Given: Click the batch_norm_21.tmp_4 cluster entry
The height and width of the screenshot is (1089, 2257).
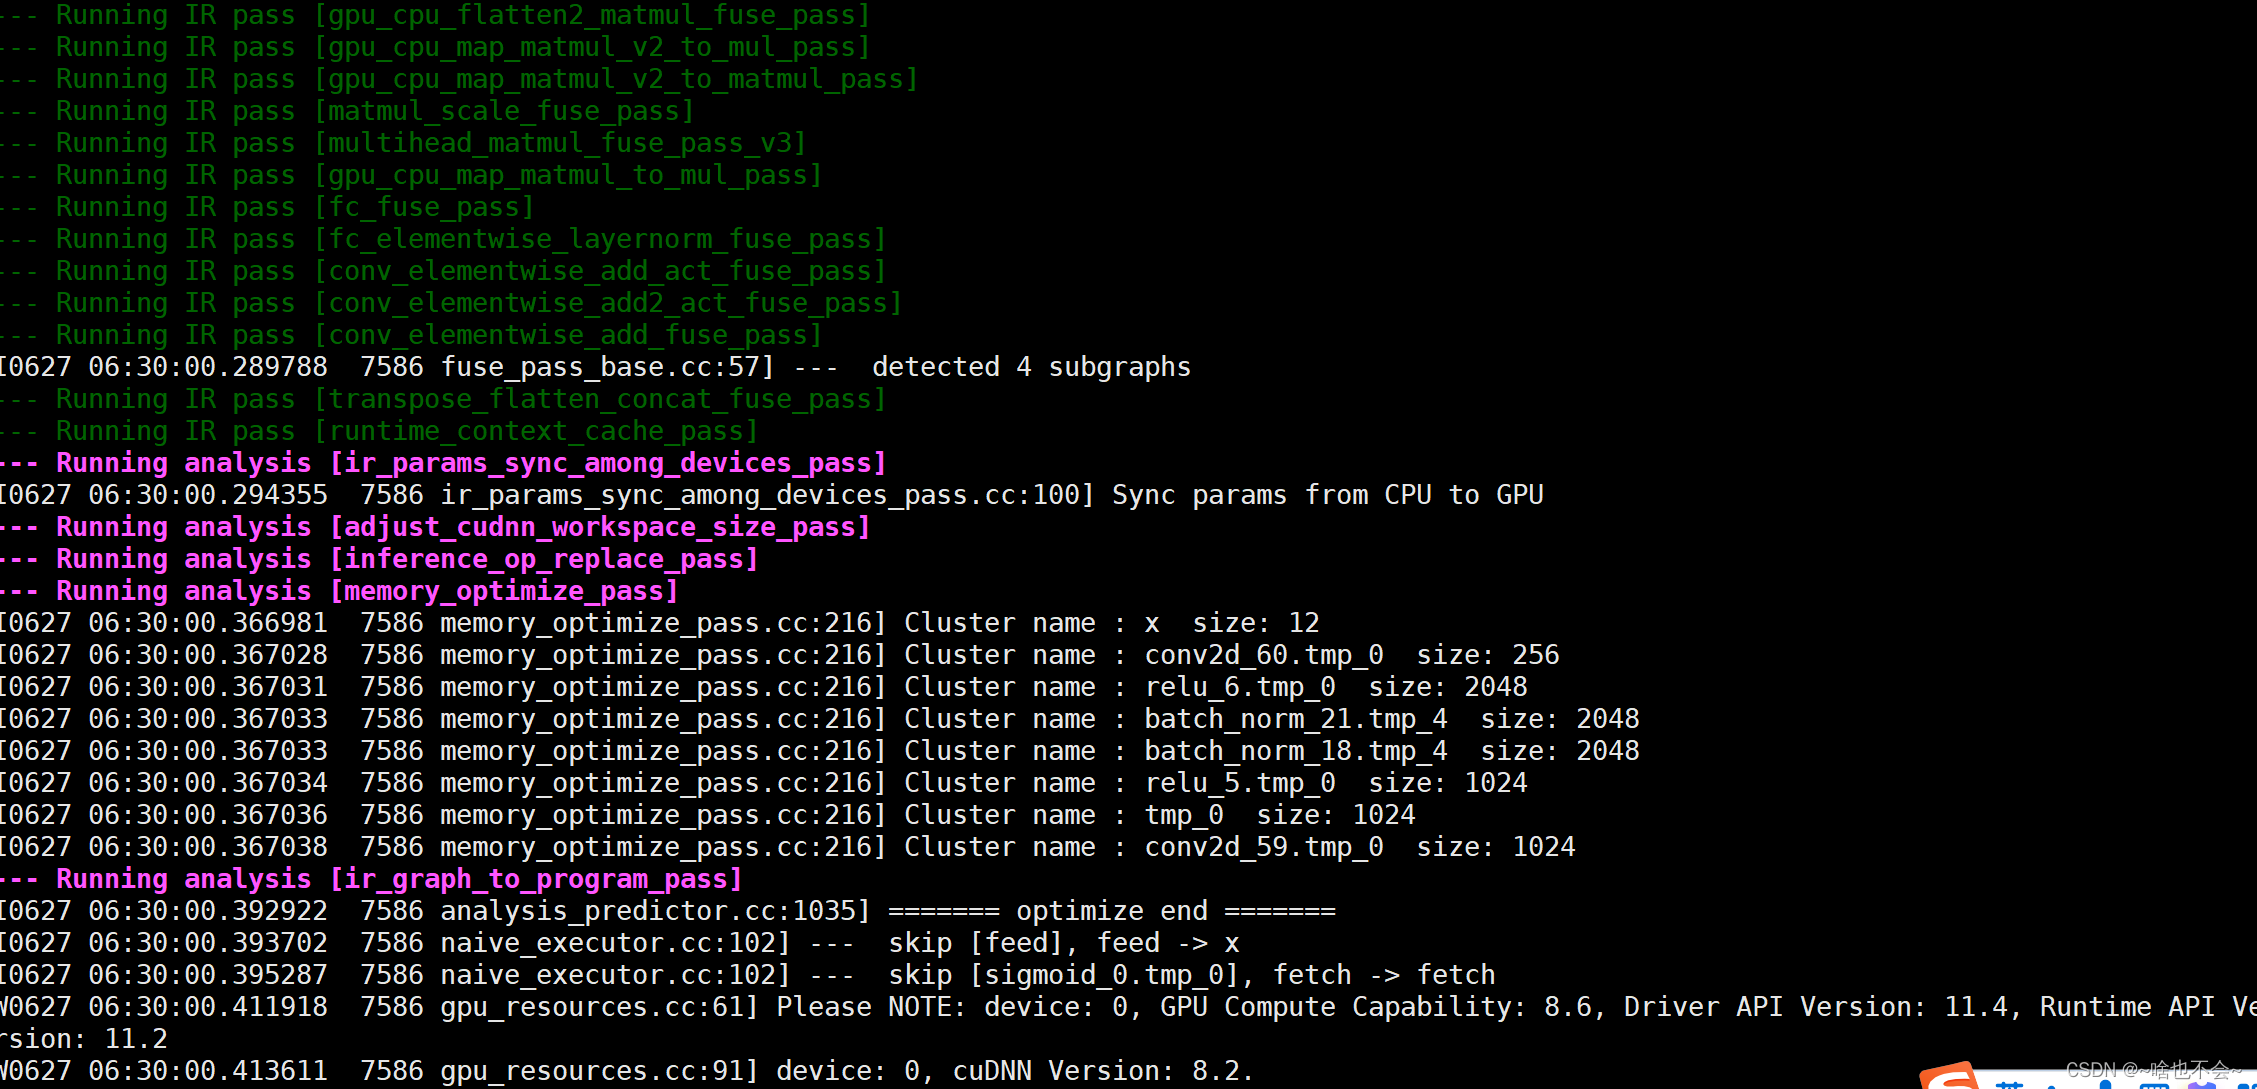Looking at the screenshot, I should (1295, 719).
